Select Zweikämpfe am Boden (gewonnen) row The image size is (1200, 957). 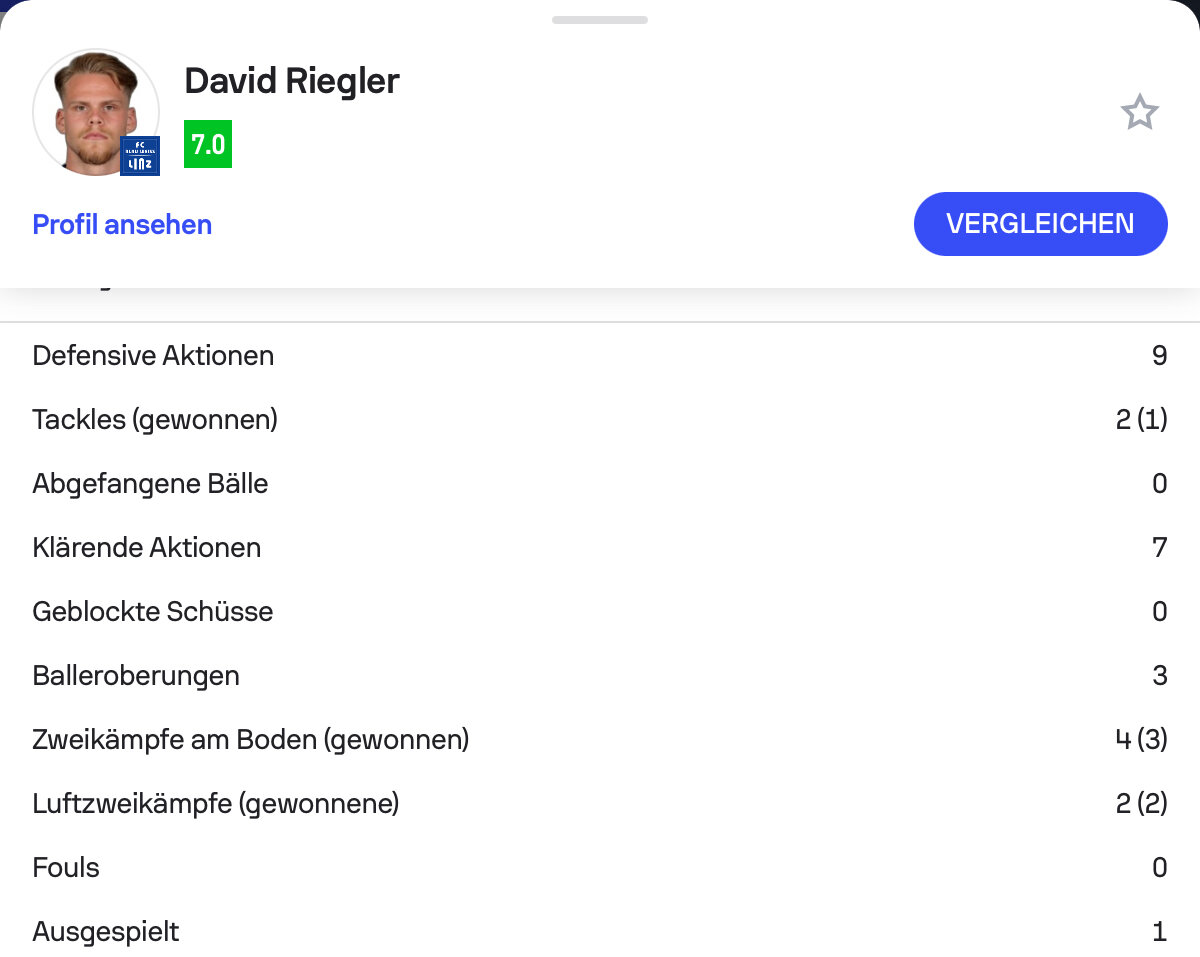600,740
